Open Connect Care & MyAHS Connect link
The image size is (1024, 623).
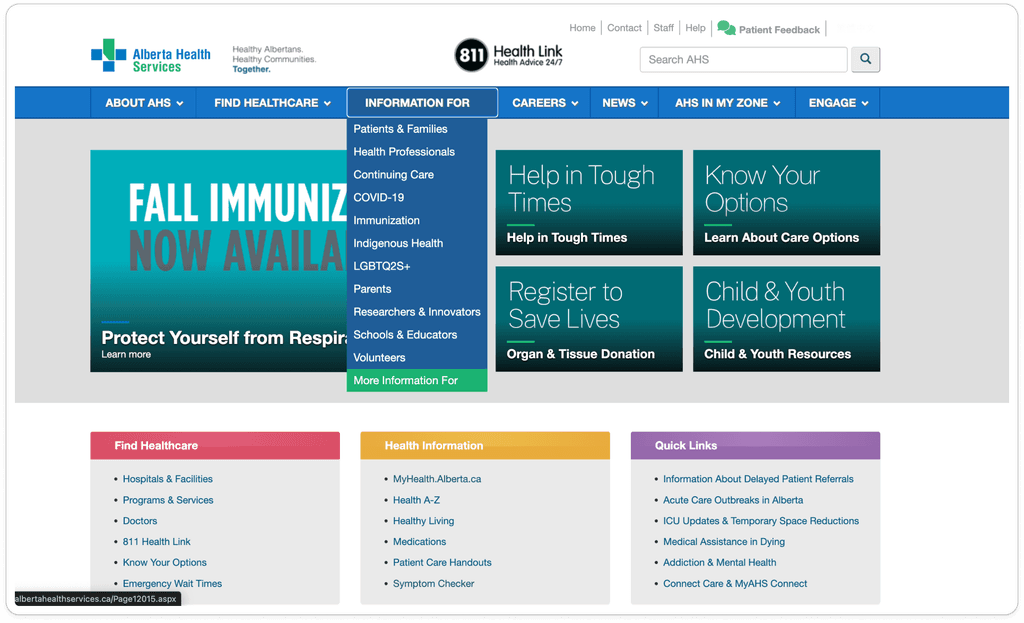point(735,584)
